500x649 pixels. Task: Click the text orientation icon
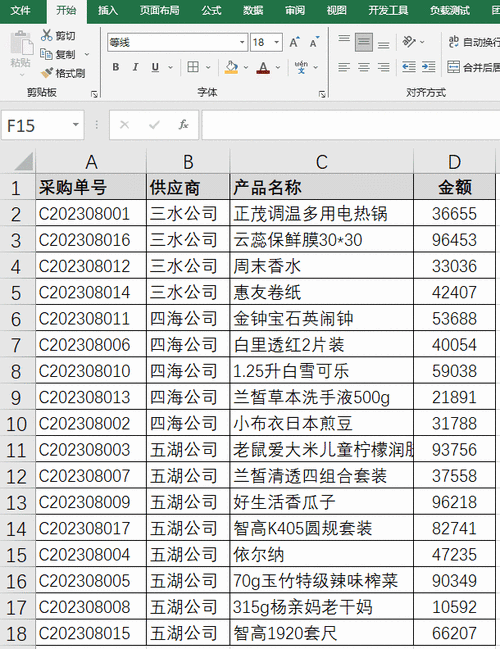click(409, 42)
